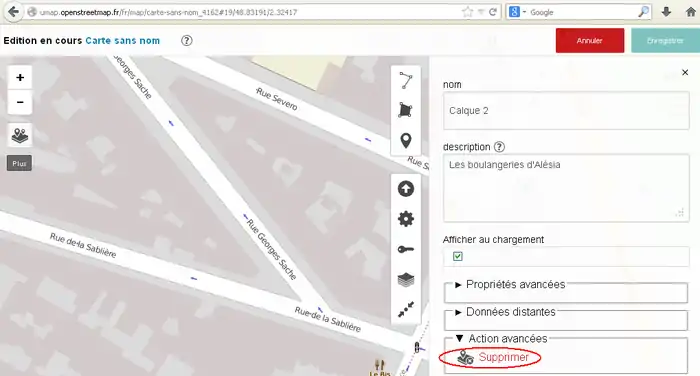This screenshot has height=376, width=700.
Task: Click the site identity globe icon in address bar
Action: point(32,12)
